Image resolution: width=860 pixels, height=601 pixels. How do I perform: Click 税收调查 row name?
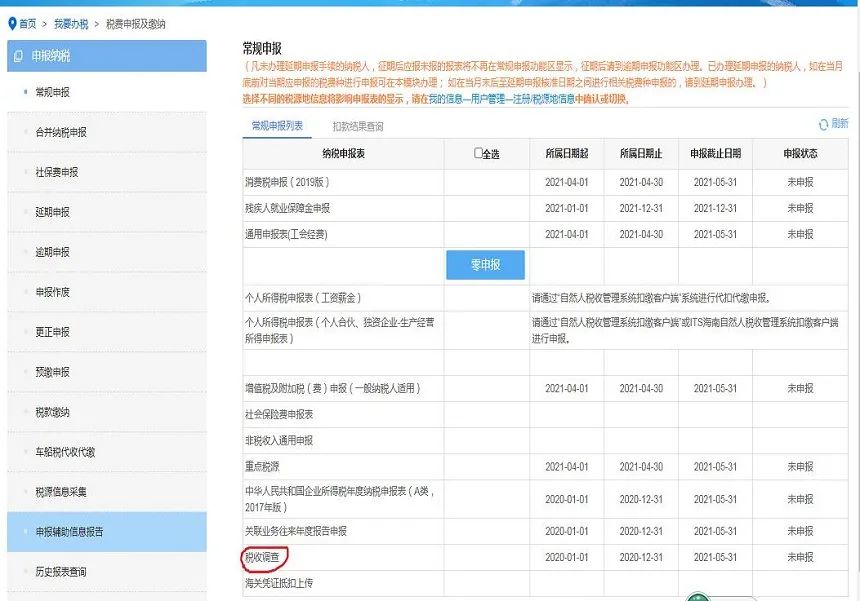[x=262, y=558]
